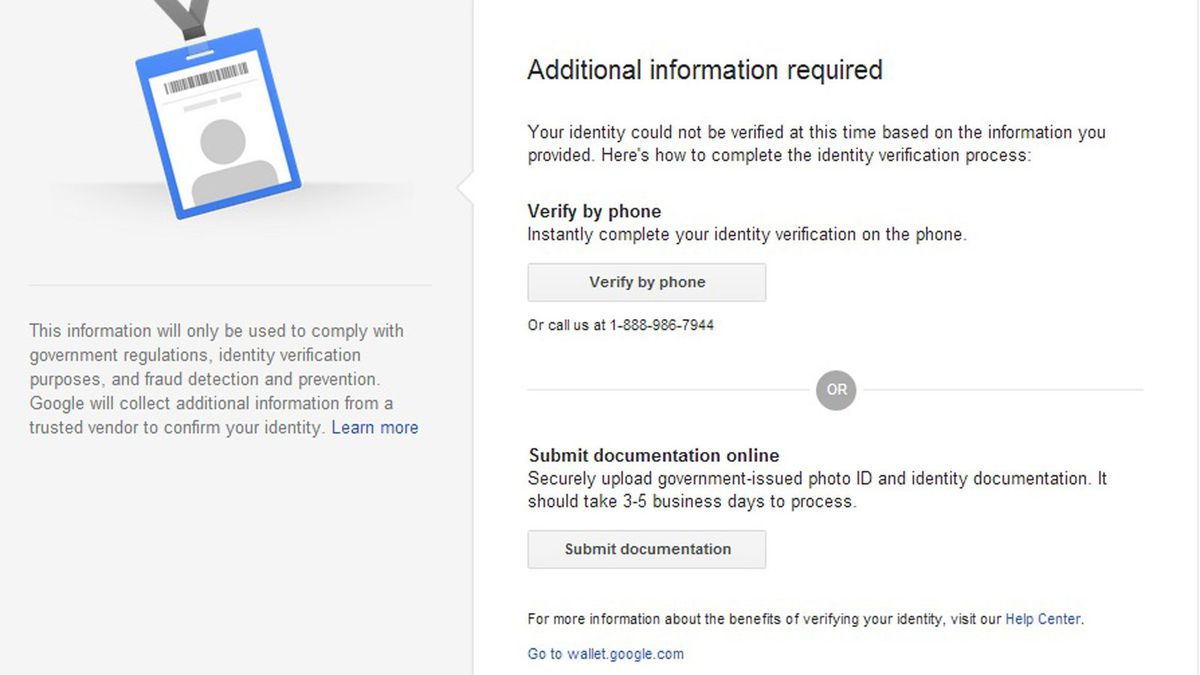The image size is (1200, 675).
Task: Click the Verify by phone section heading
Action: 594,211
